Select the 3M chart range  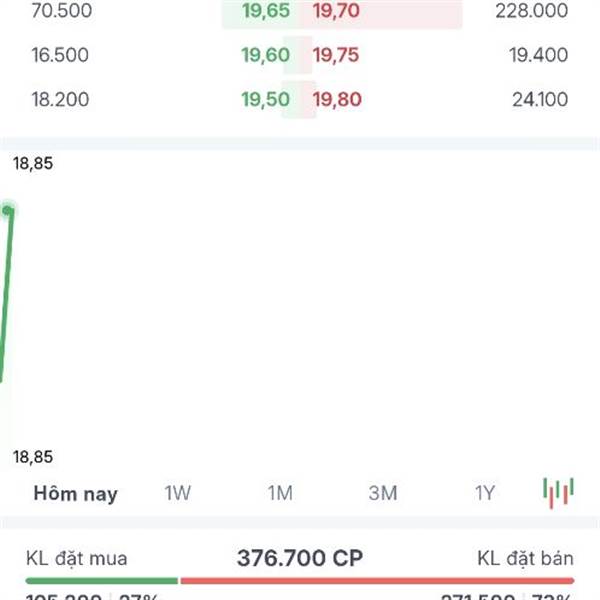click(383, 493)
